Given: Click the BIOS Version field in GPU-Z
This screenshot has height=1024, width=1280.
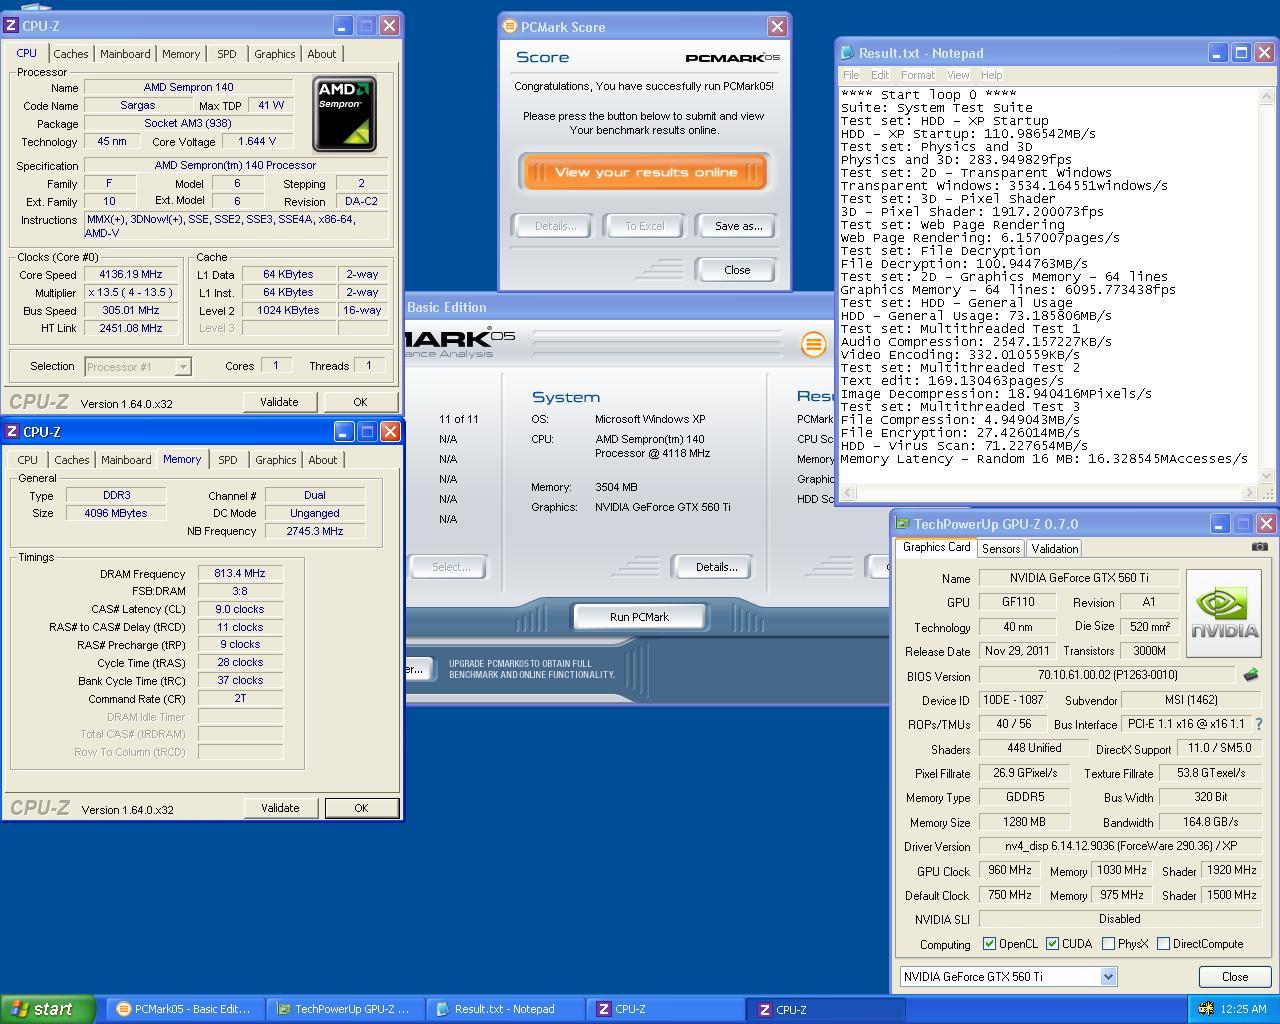Looking at the screenshot, I should (x=1107, y=676).
